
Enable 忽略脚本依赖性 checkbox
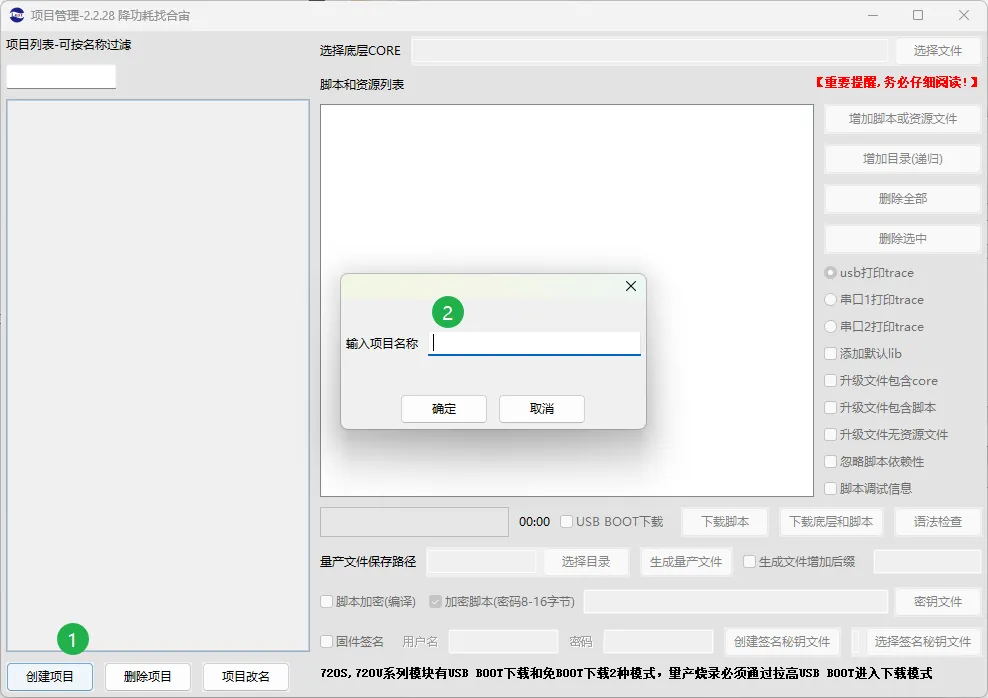[x=830, y=462]
